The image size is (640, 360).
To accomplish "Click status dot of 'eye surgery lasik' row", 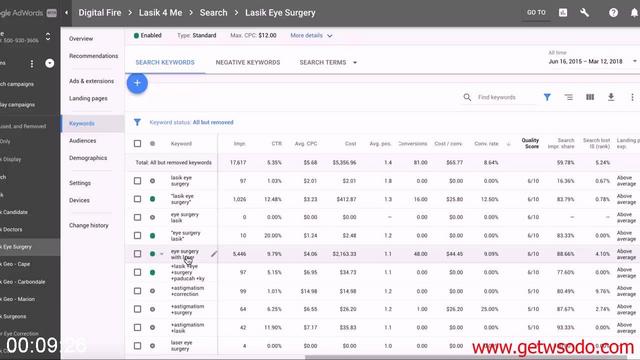I will pyautogui.click(x=152, y=217).
